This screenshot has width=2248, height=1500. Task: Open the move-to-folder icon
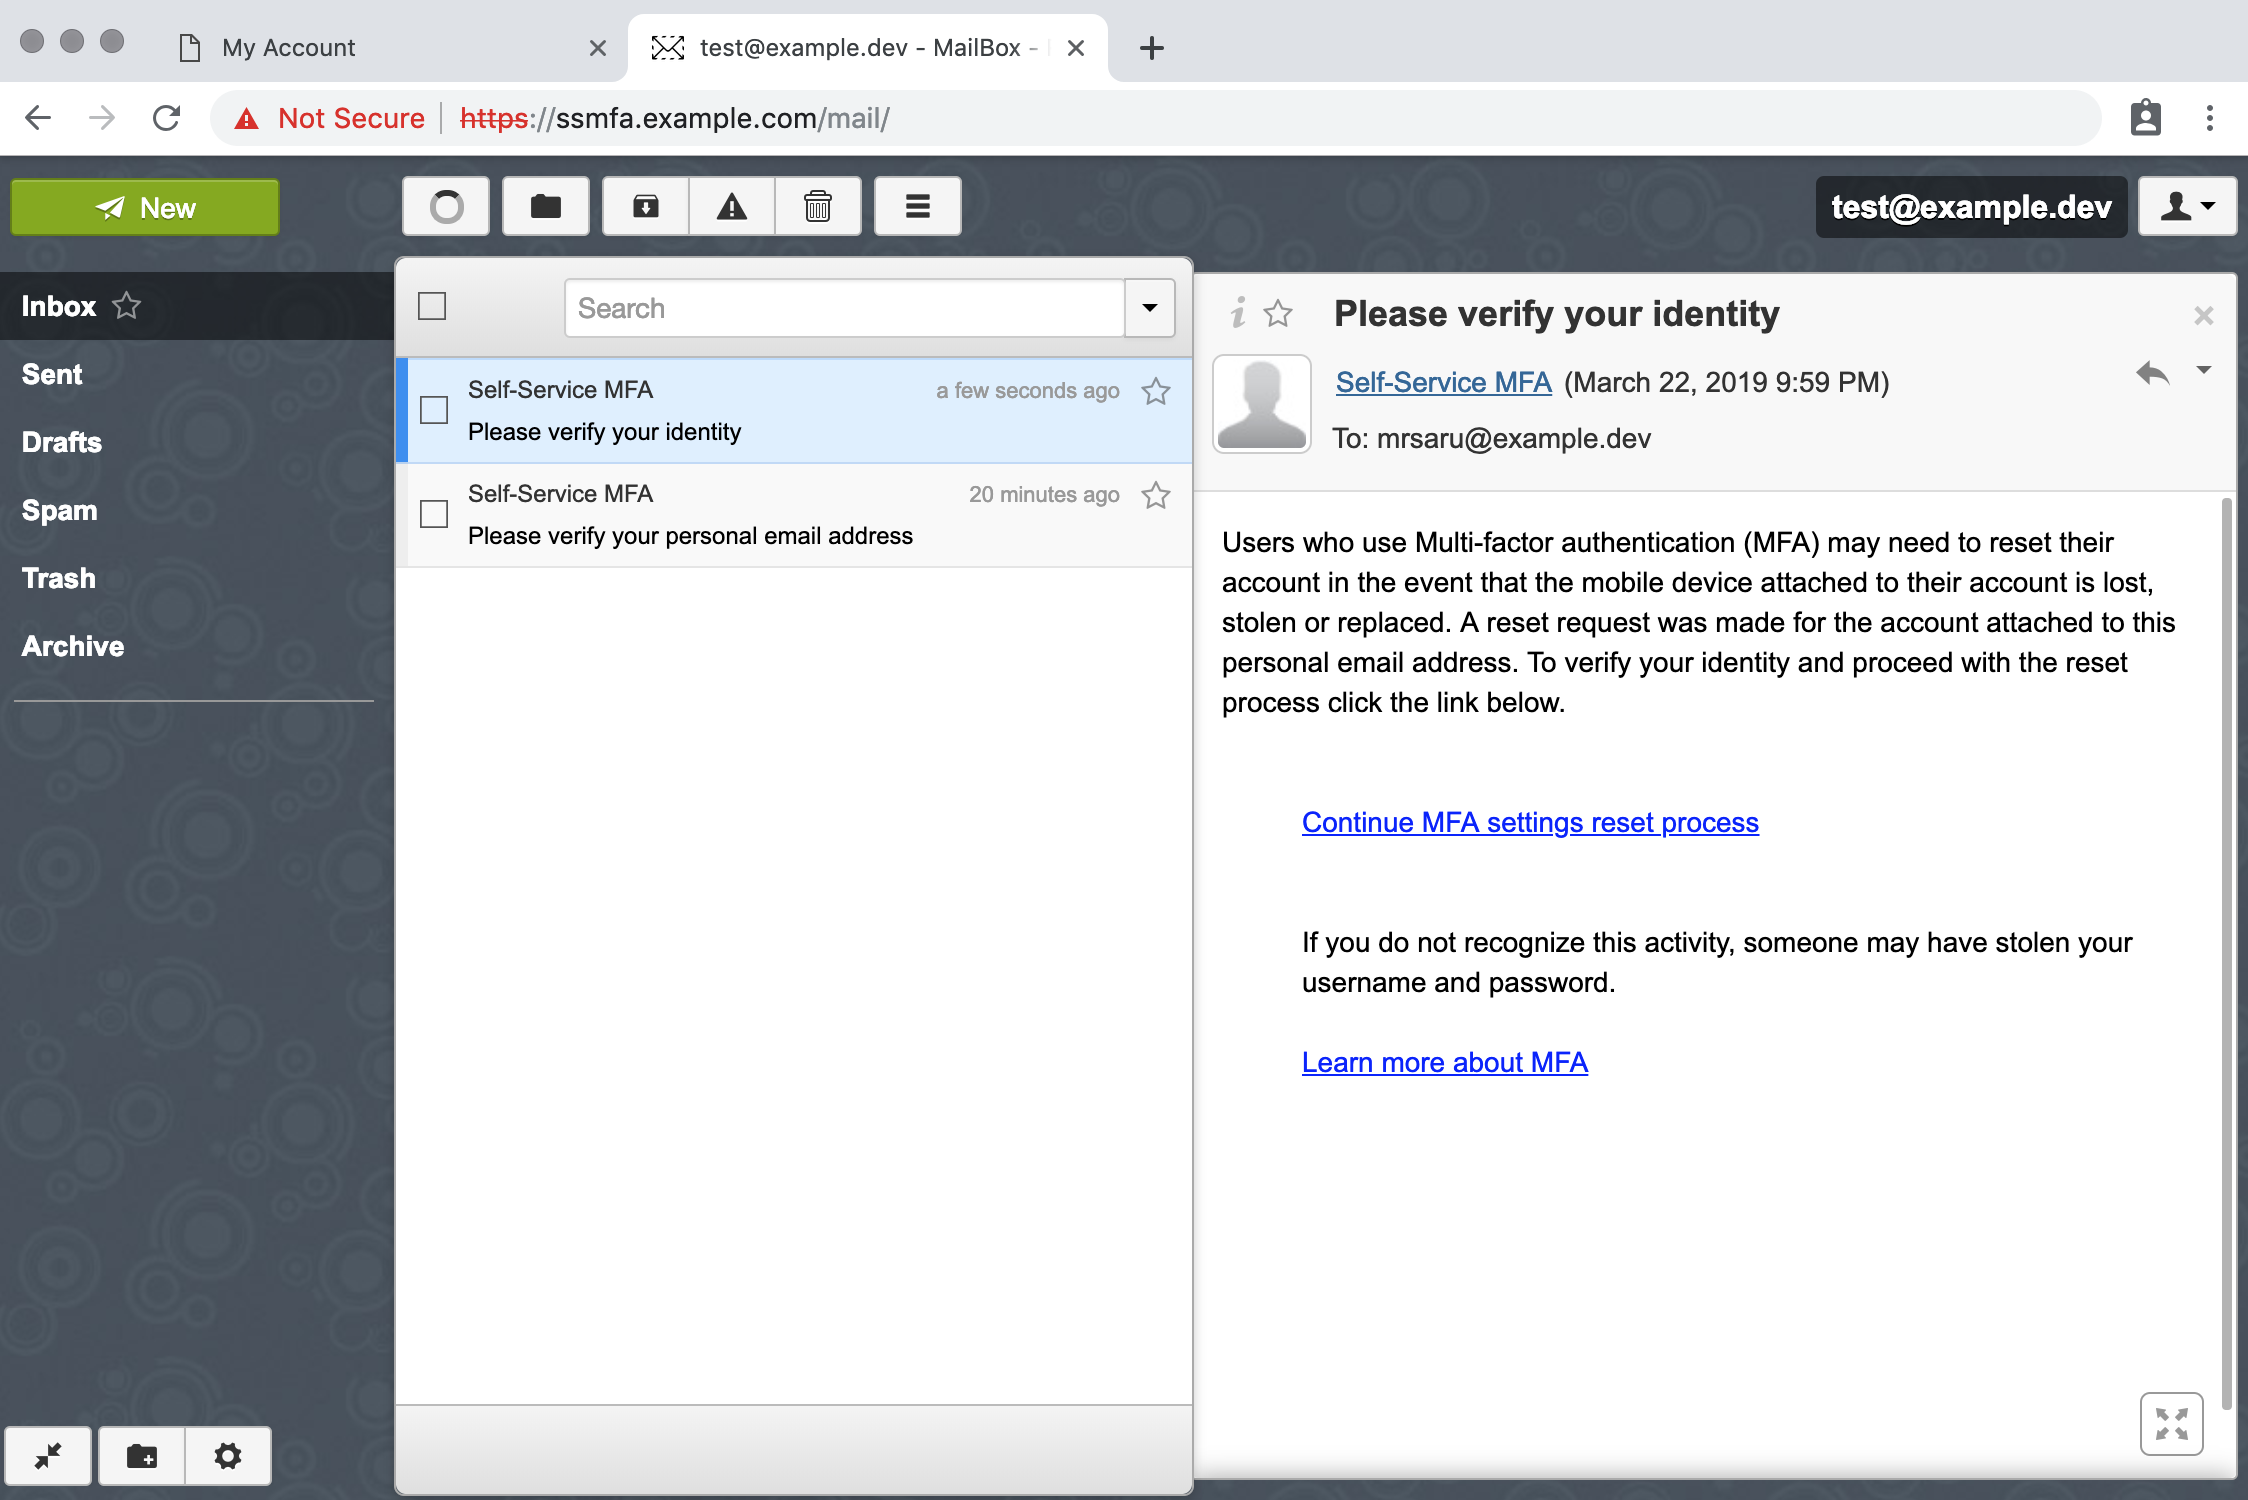(x=545, y=207)
